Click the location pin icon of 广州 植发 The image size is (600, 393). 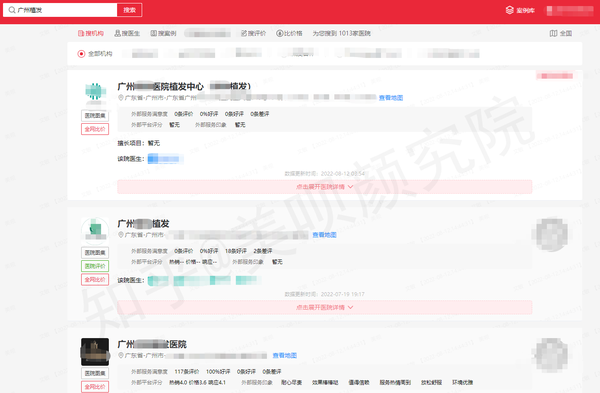121,235
